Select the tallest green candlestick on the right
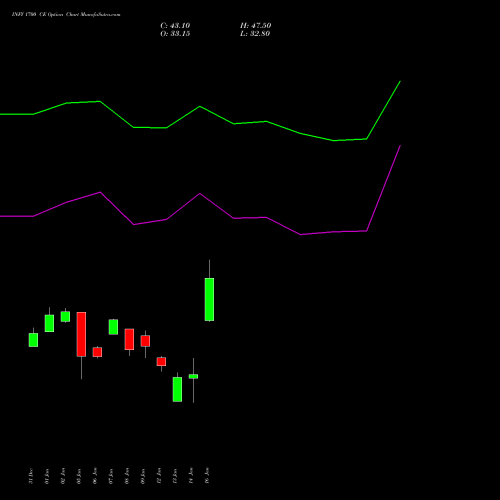 (x=209, y=299)
